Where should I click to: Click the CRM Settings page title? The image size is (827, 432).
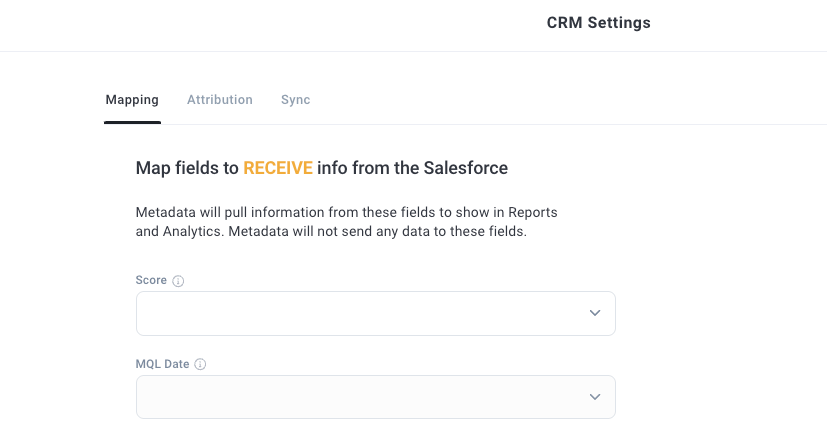click(599, 23)
